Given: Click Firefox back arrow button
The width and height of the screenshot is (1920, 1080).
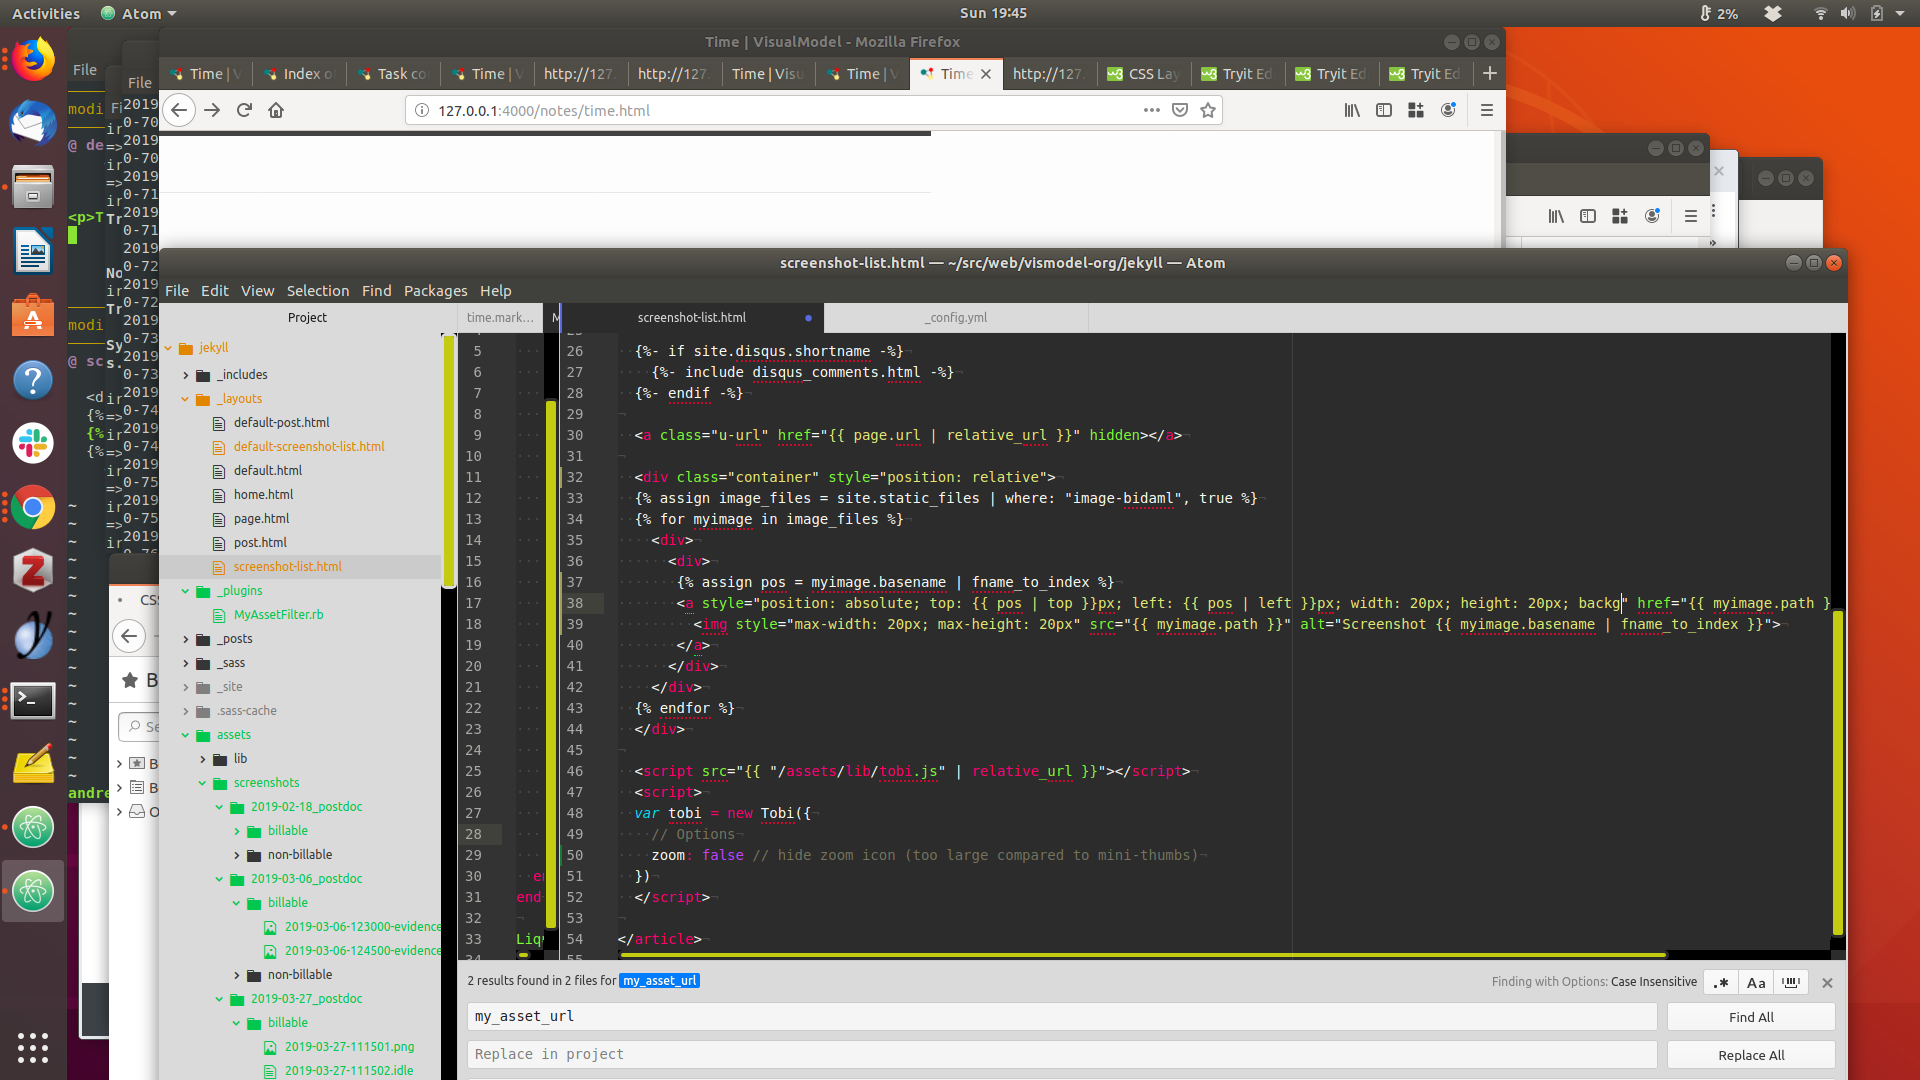Looking at the screenshot, I should 179,110.
